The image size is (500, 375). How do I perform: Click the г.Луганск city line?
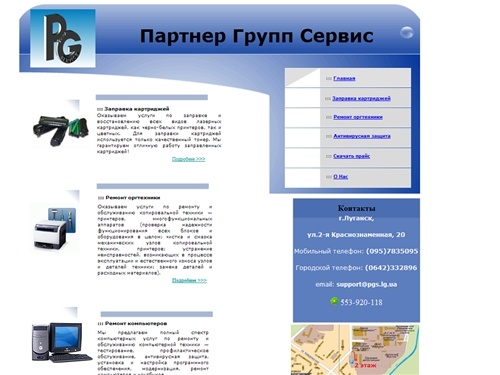point(356,218)
